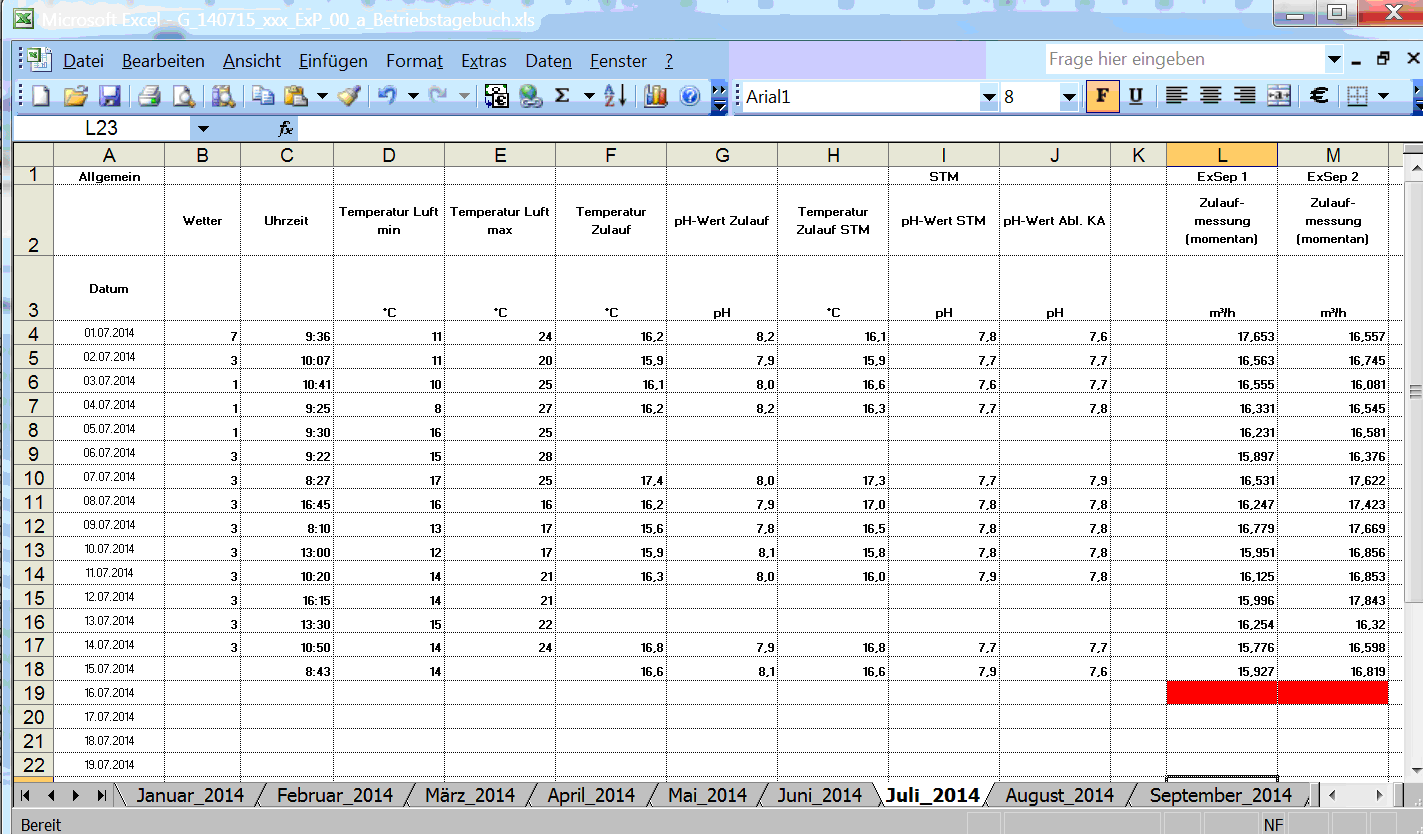The image size is (1423, 834).
Task: Go to the first sheet tab arrow
Action: 25,795
